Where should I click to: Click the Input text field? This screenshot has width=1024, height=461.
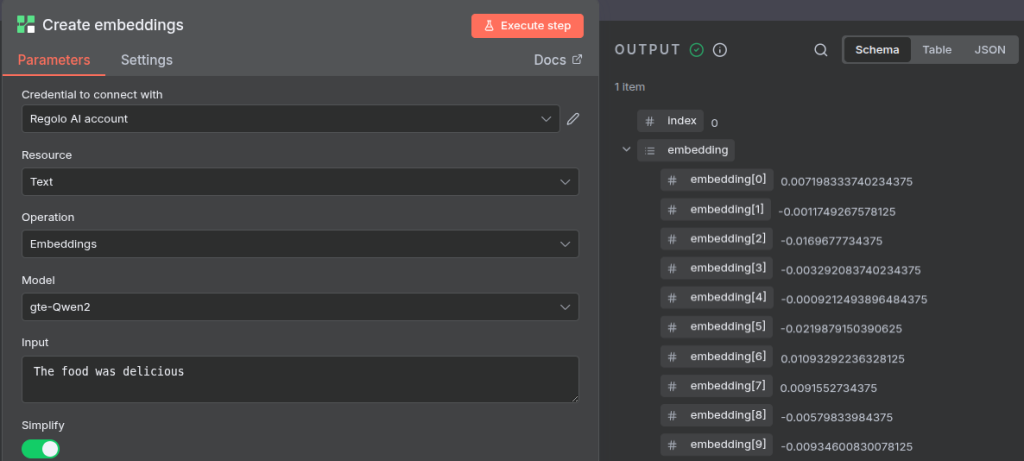click(x=299, y=379)
